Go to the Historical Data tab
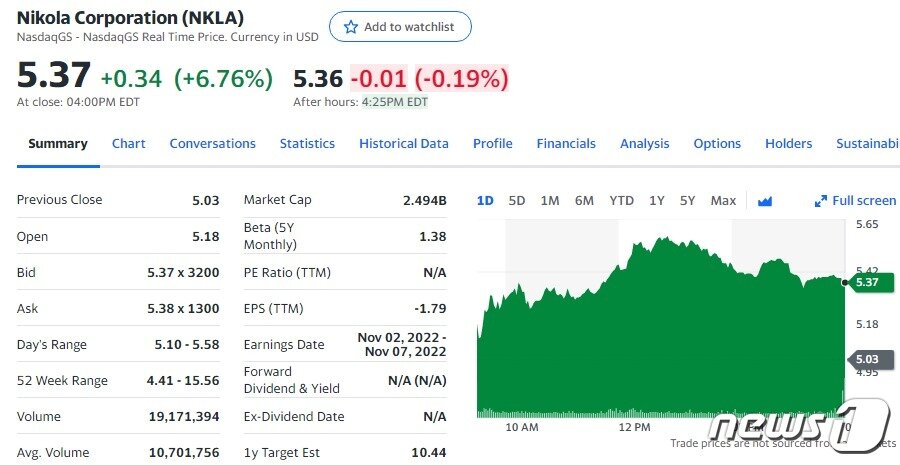The image size is (900, 465). [x=404, y=143]
